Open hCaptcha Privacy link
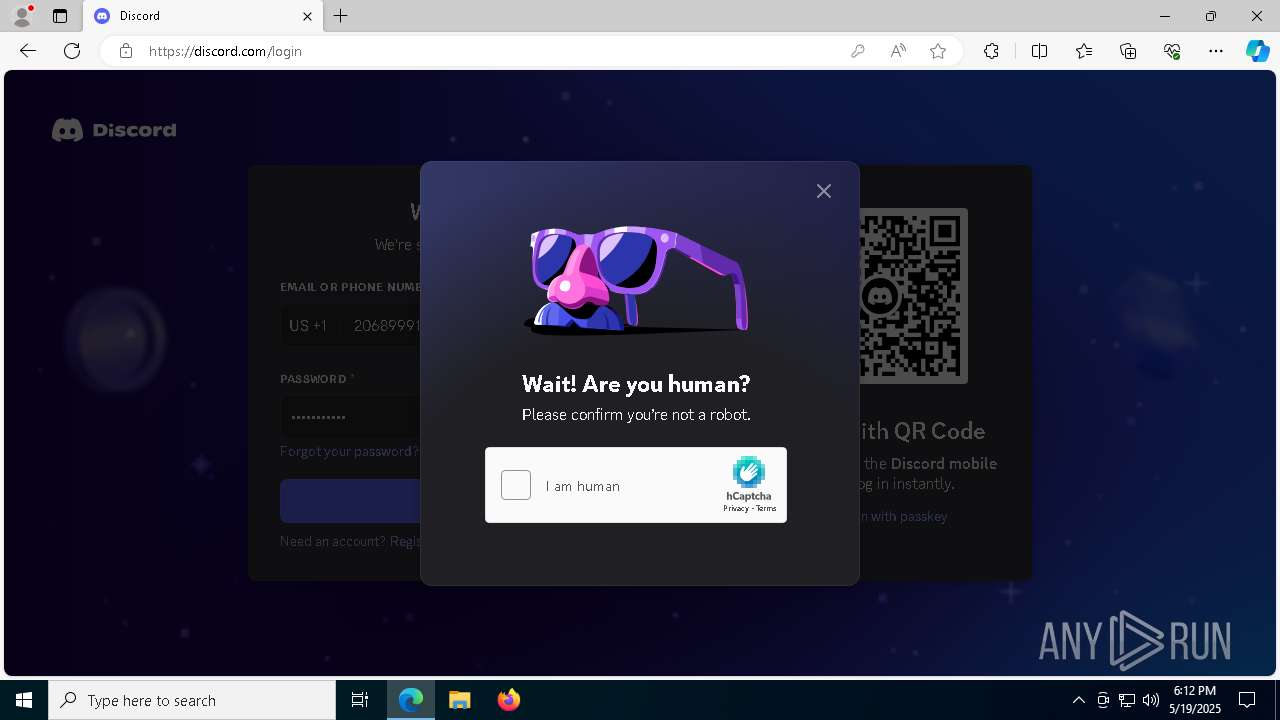This screenshot has width=1280, height=720. pyautogui.click(x=736, y=508)
